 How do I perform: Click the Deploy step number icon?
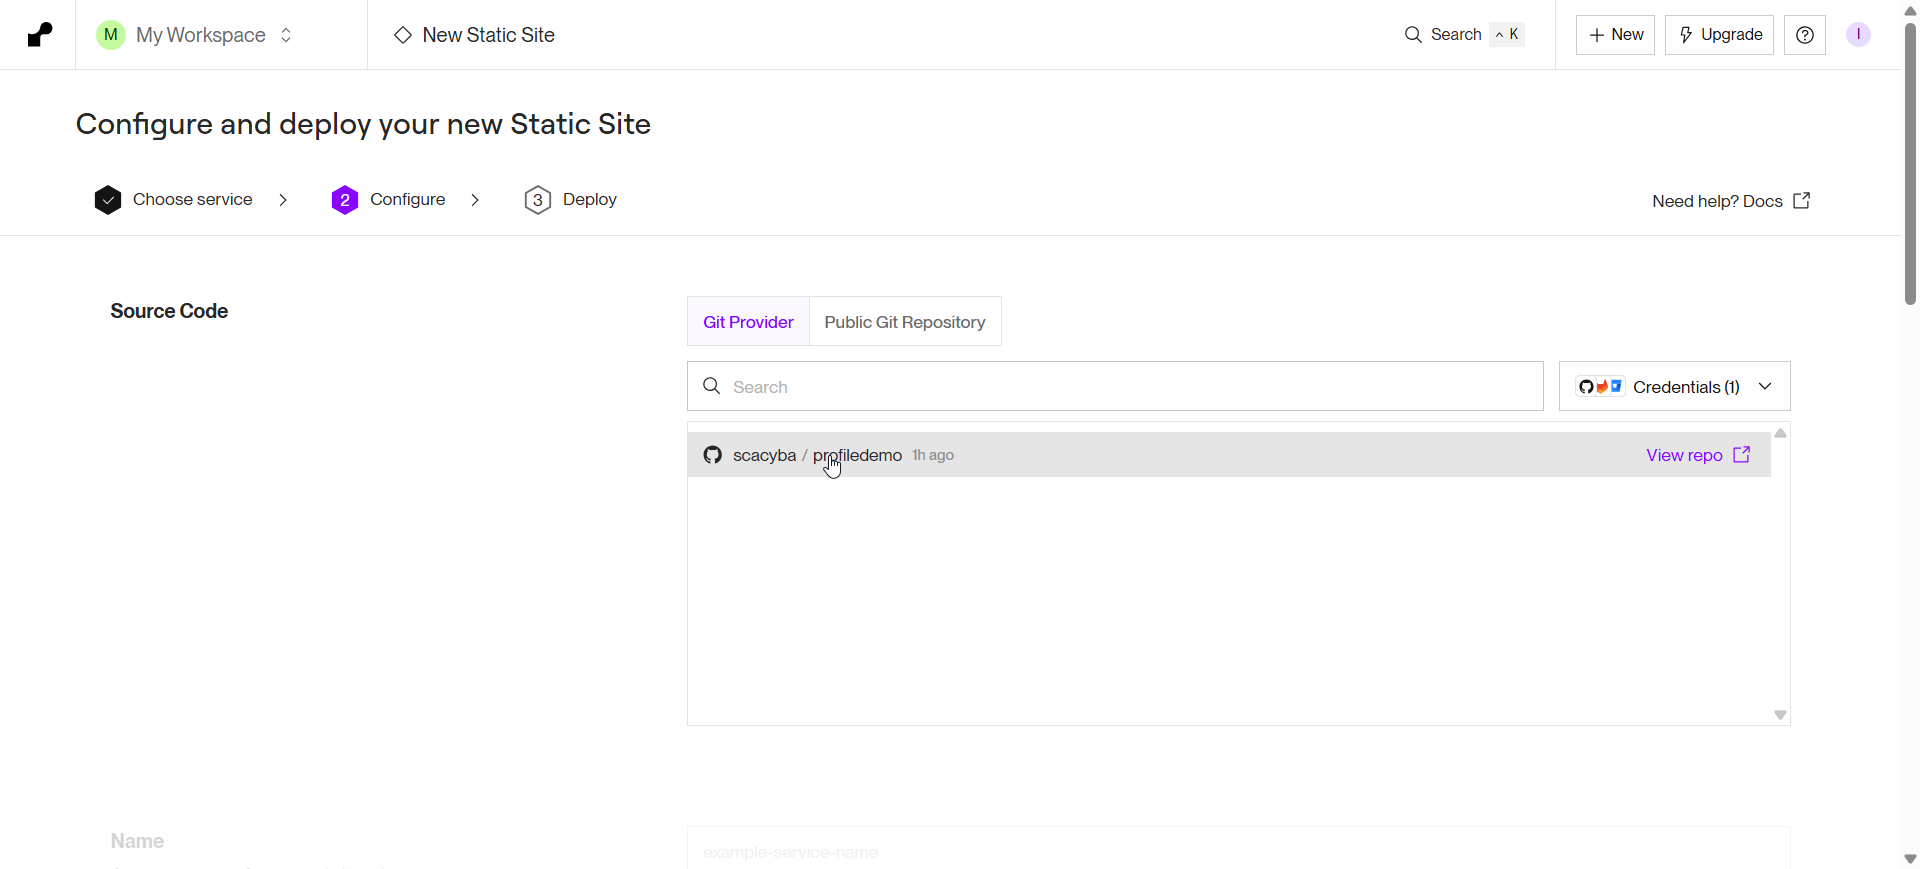(x=538, y=200)
